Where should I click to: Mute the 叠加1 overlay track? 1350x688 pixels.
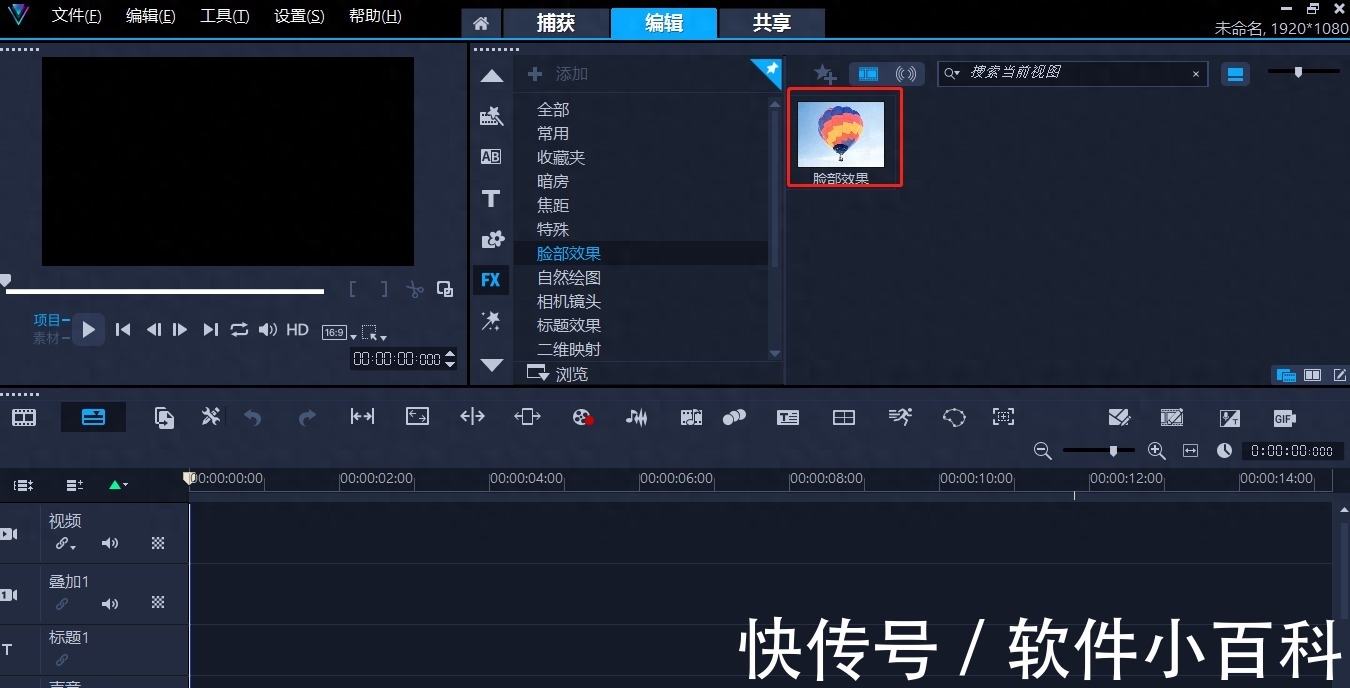tap(110, 603)
